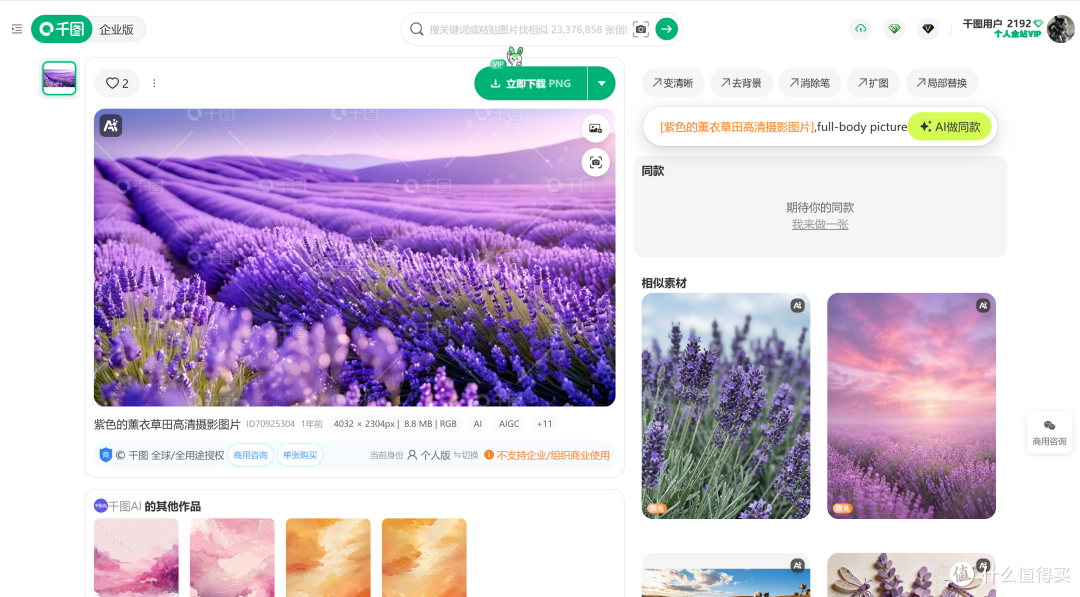Click the 变清晰 tool
This screenshot has height=597, width=1080.
coord(673,83)
